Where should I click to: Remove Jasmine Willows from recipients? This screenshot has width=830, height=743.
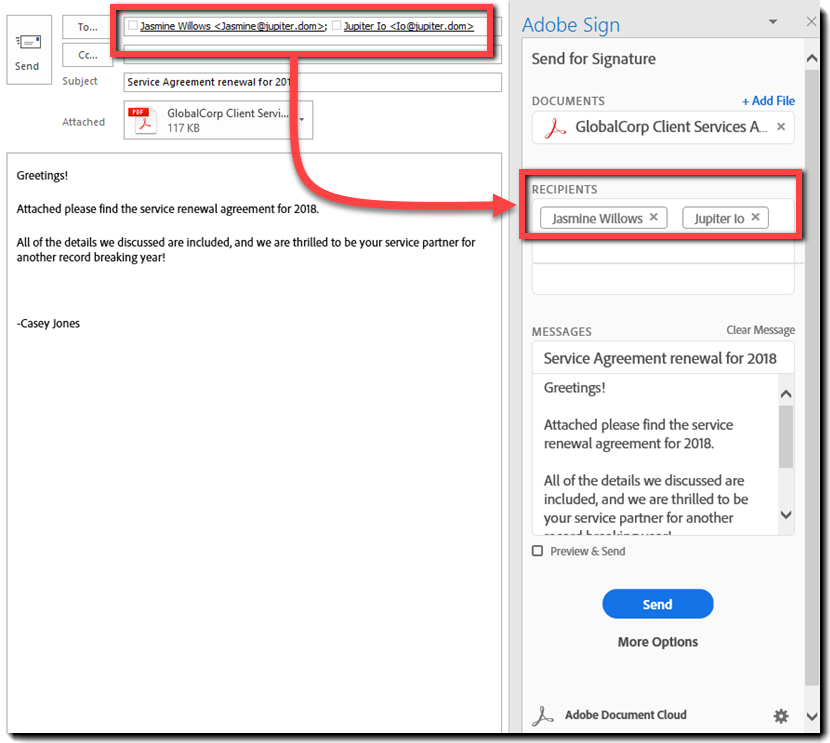654,217
